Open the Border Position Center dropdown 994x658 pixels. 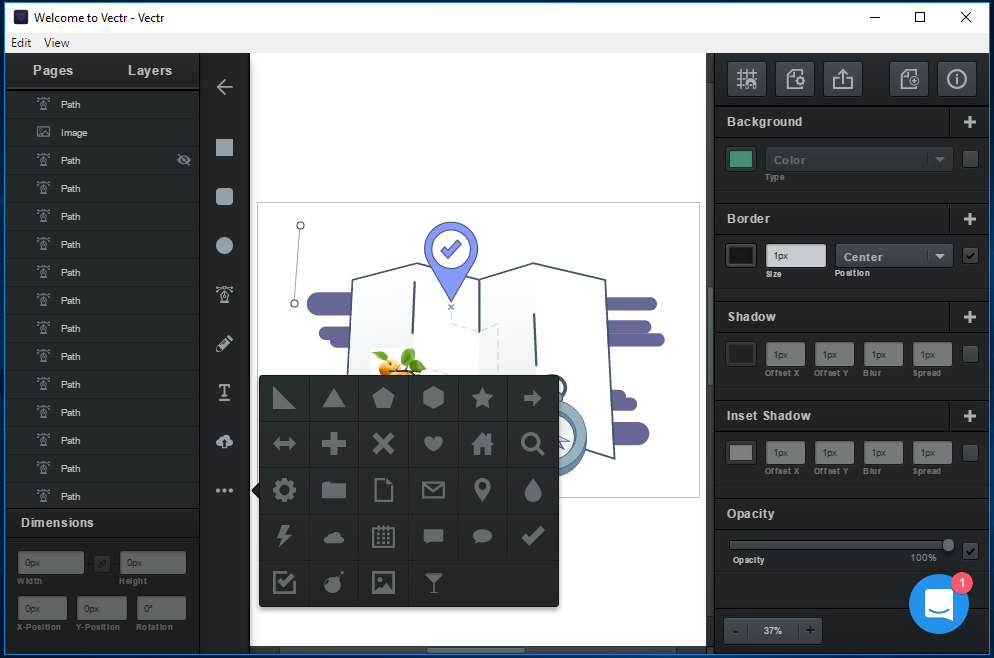pos(894,256)
